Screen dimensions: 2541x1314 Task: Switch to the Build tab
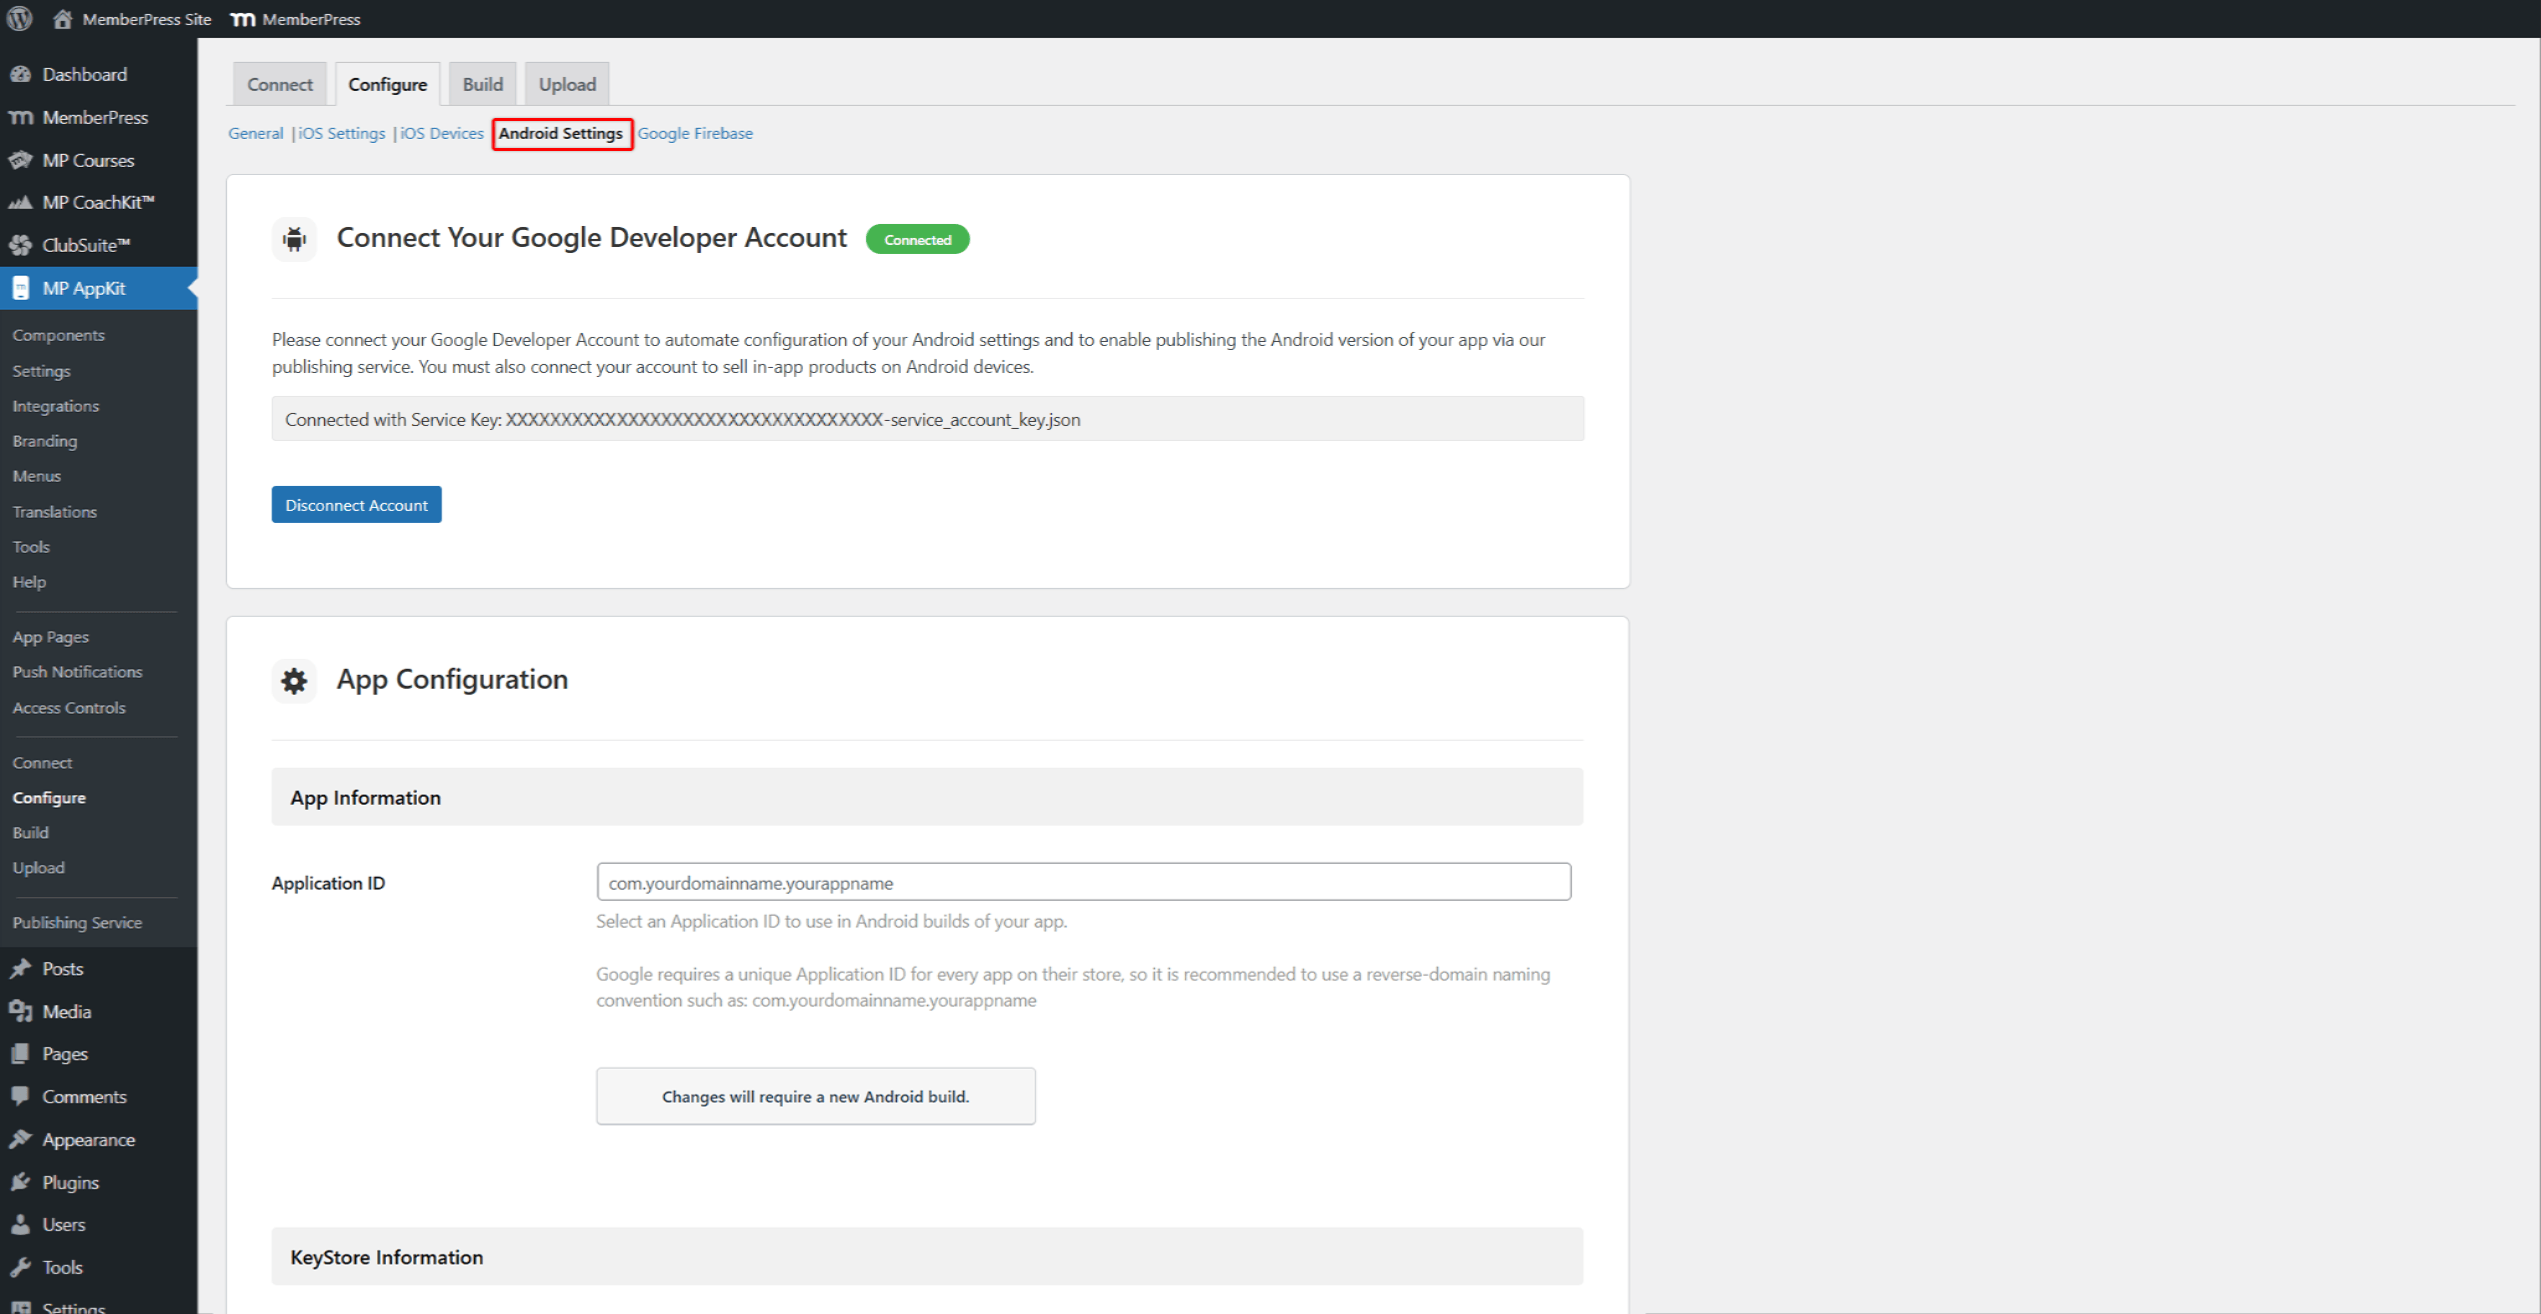click(482, 84)
